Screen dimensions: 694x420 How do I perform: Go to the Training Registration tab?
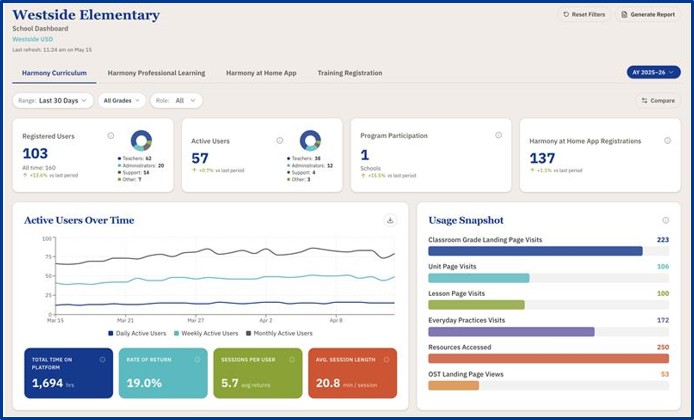(350, 73)
